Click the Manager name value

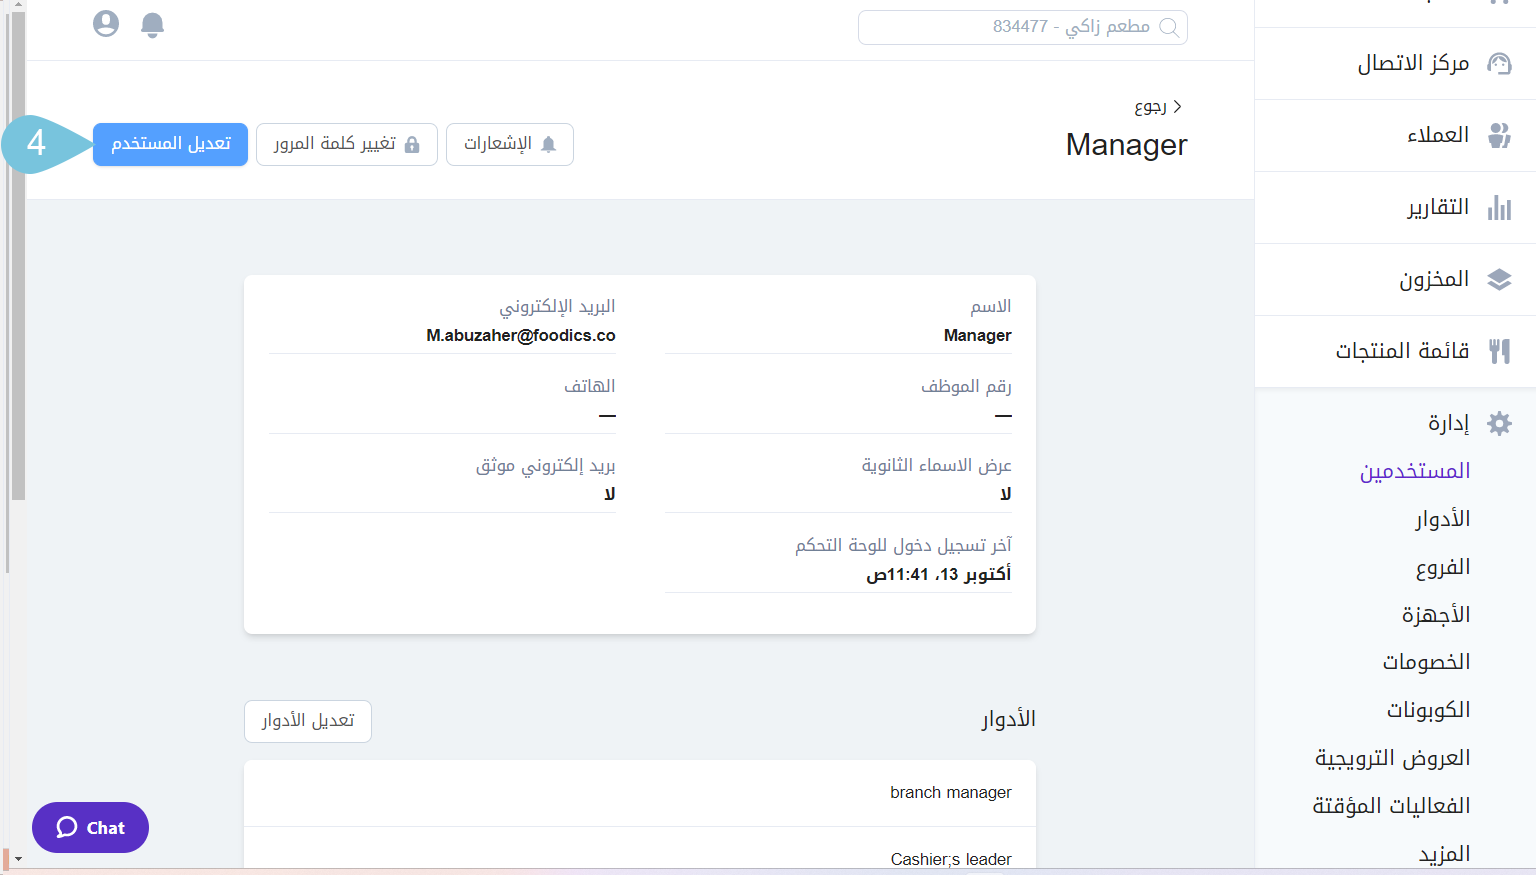point(978,335)
